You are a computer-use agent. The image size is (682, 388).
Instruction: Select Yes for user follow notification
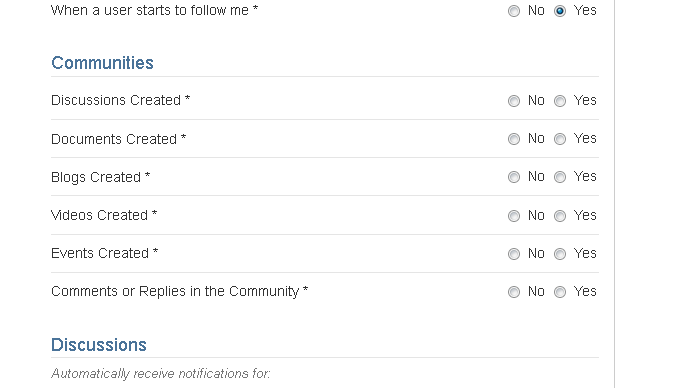point(560,11)
